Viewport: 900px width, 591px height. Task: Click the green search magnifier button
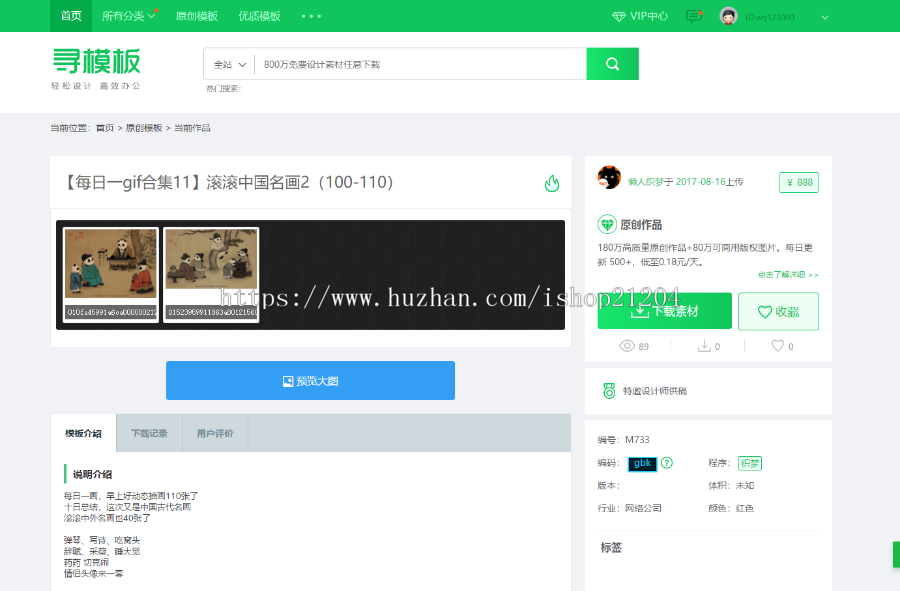[x=612, y=64]
